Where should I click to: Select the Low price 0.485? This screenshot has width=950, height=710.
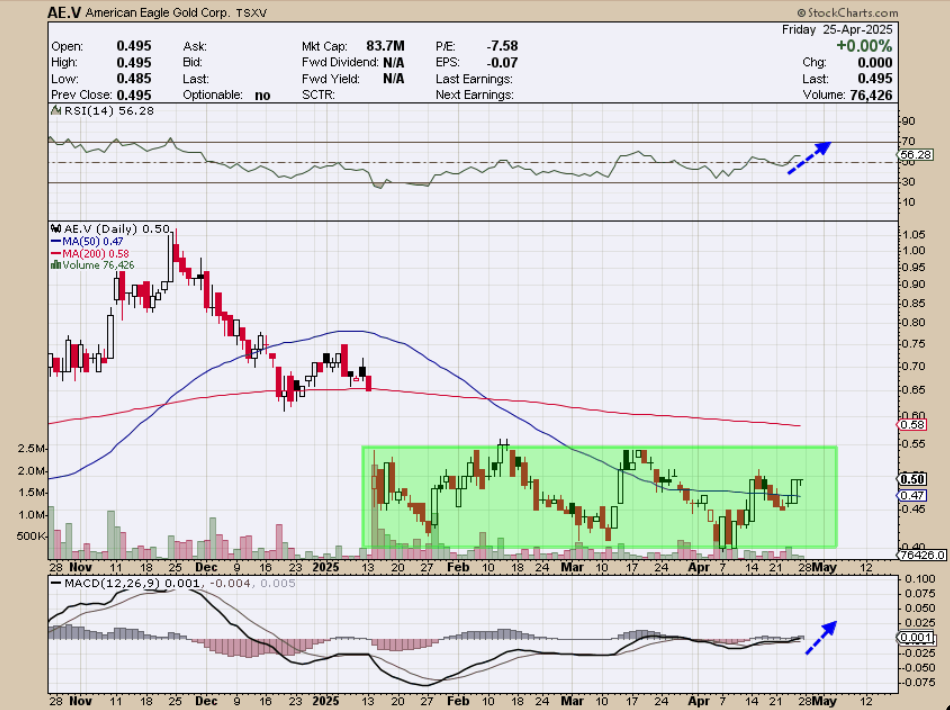click(x=134, y=79)
